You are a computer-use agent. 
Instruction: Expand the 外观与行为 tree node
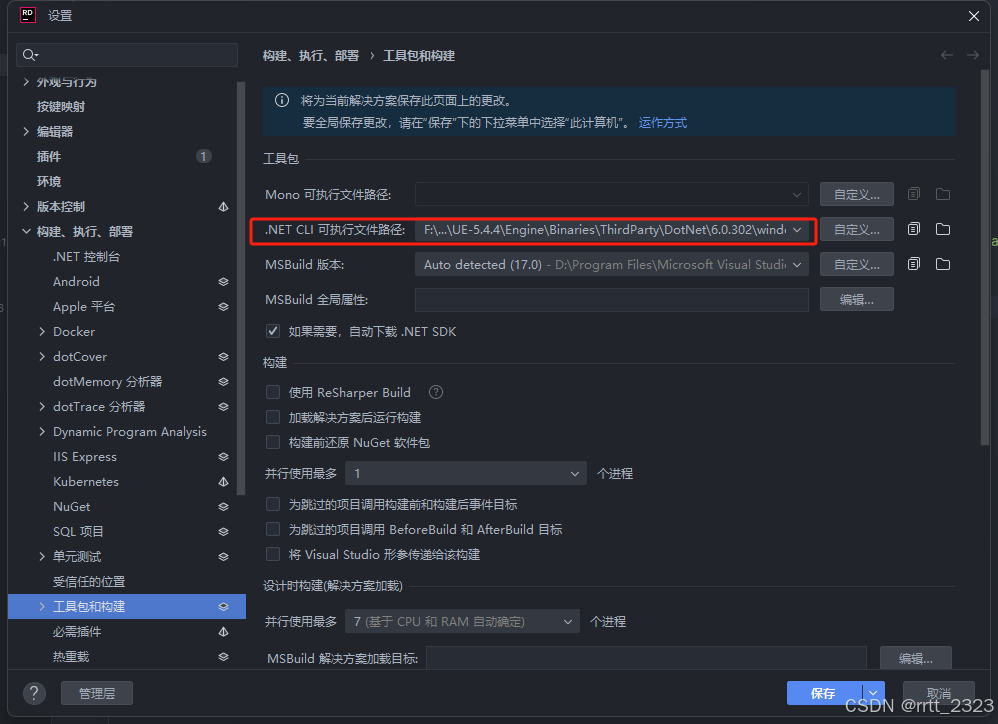coord(26,81)
